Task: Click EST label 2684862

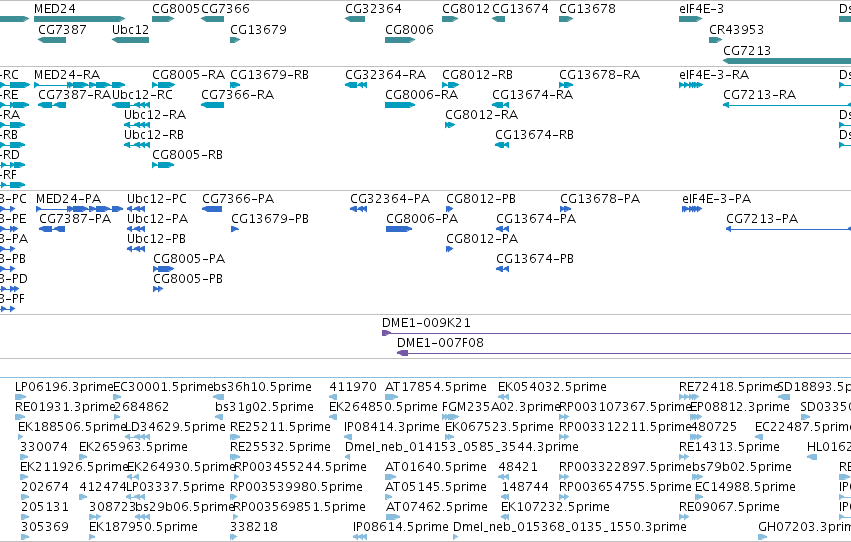Action: (142, 407)
